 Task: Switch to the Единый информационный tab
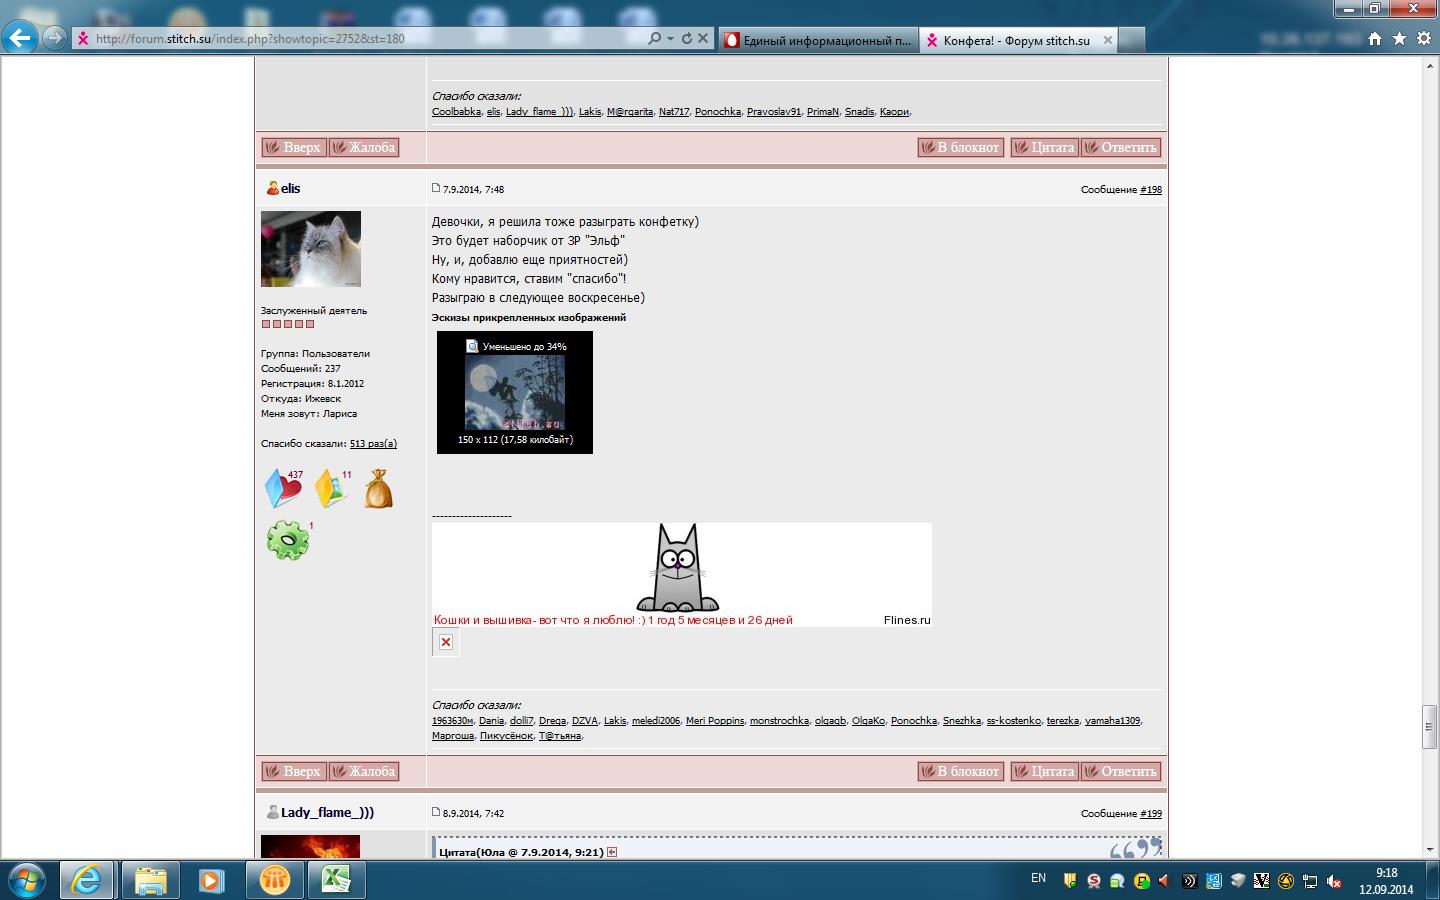pyautogui.click(x=817, y=41)
